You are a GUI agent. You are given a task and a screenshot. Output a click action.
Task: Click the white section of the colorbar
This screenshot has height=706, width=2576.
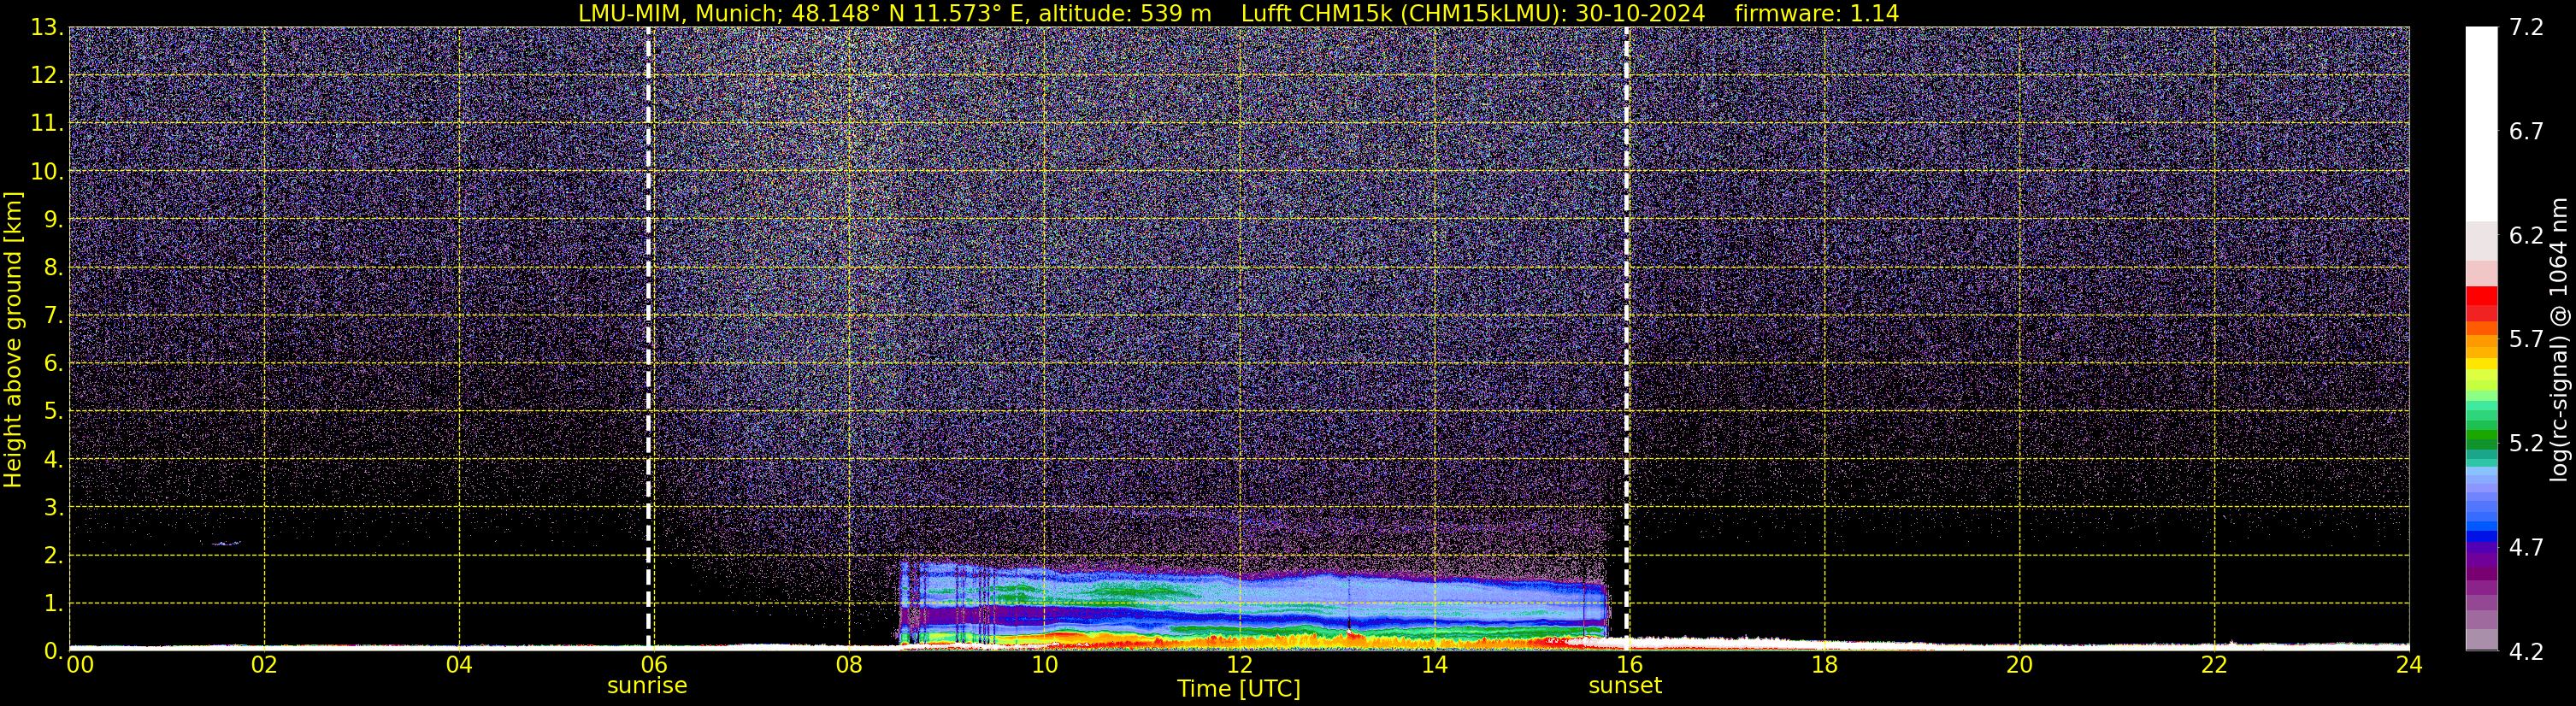[2481, 124]
